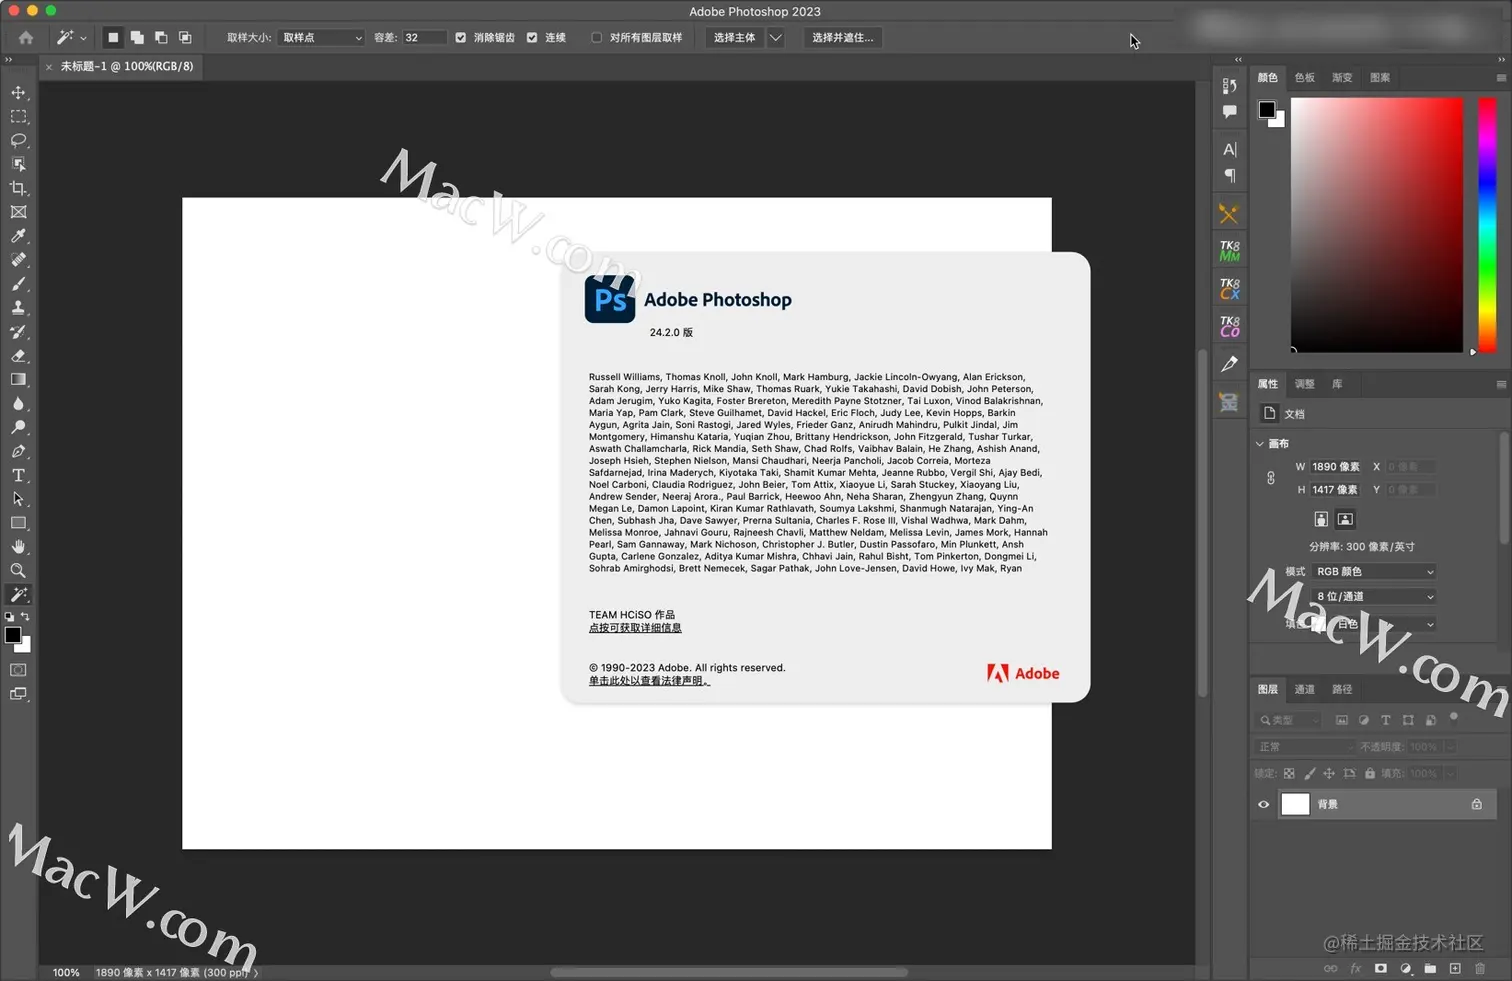The image size is (1512, 981).
Task: Switch to the 调整 adjustments tab
Action: click(1305, 384)
